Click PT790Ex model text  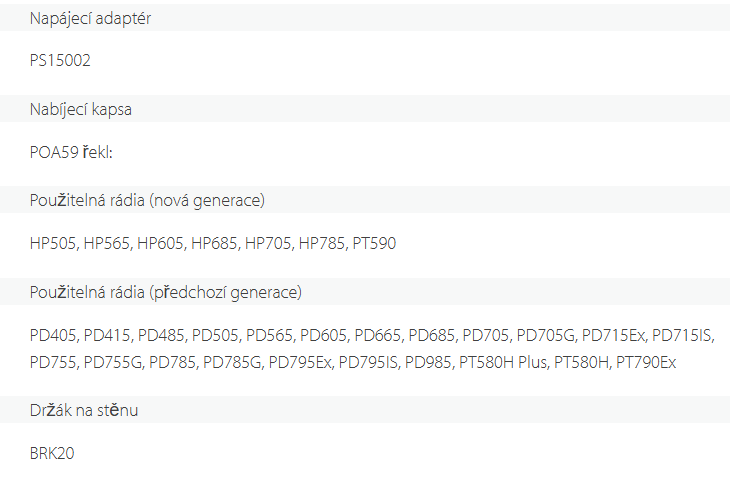coord(646,362)
